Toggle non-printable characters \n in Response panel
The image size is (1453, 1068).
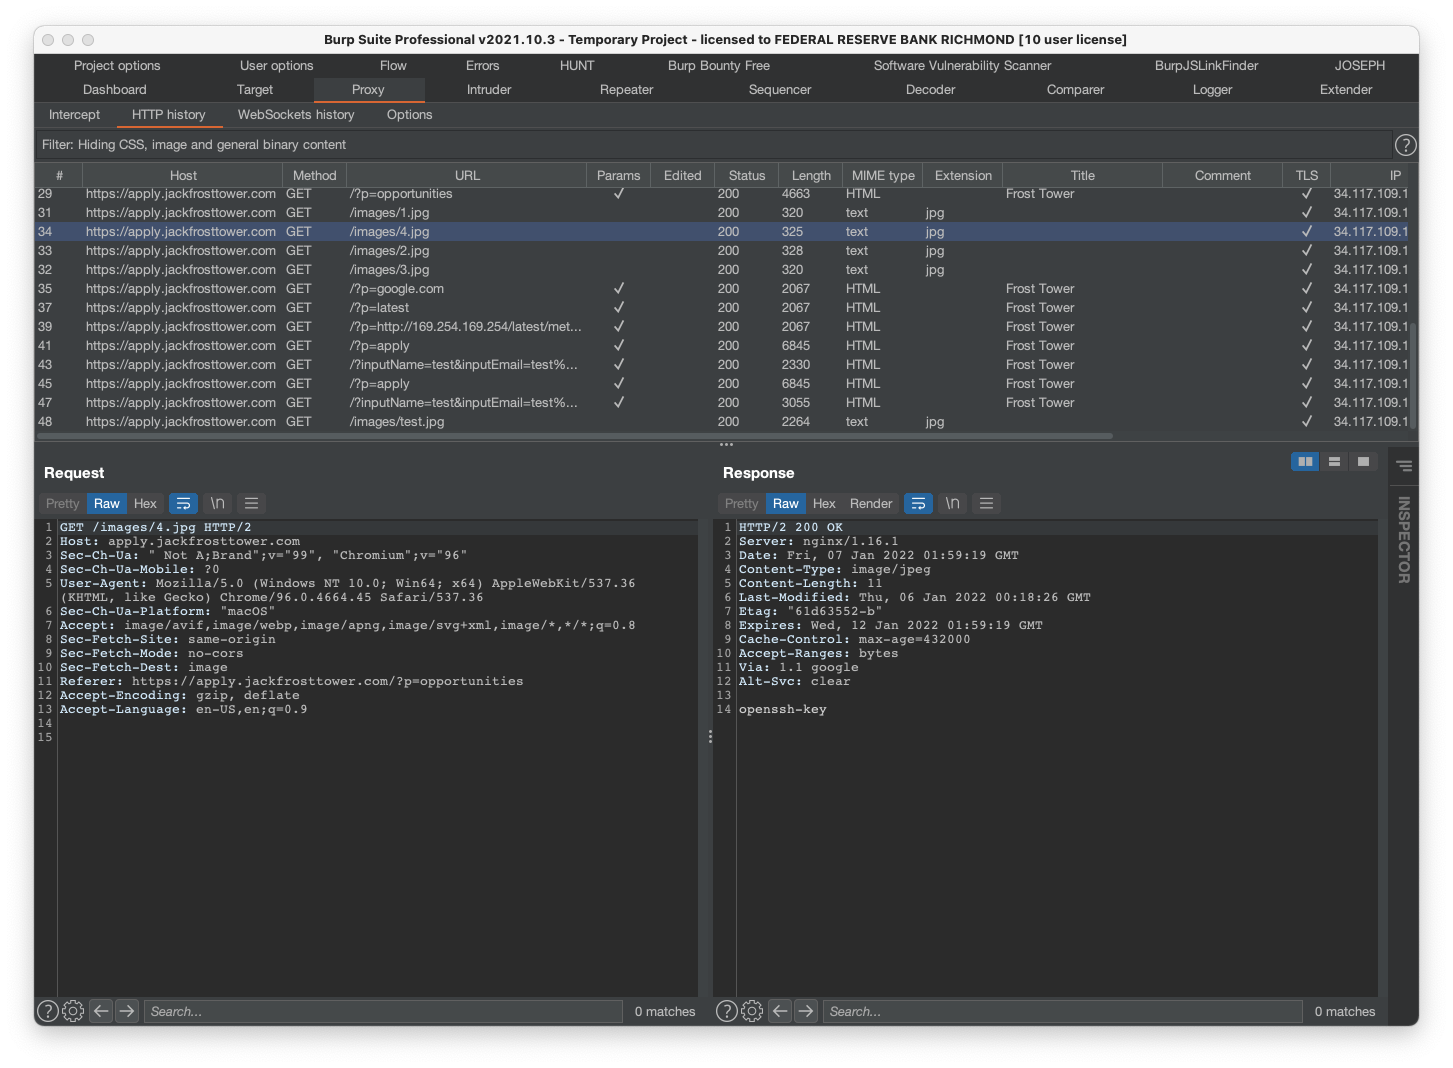[x=952, y=504]
